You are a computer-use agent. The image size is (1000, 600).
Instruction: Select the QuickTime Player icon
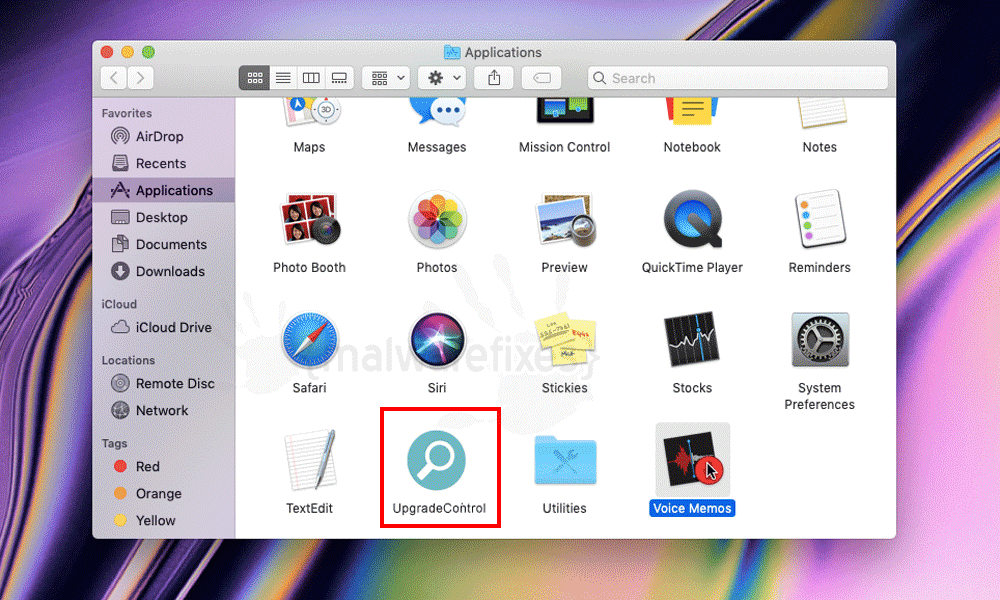[693, 219]
